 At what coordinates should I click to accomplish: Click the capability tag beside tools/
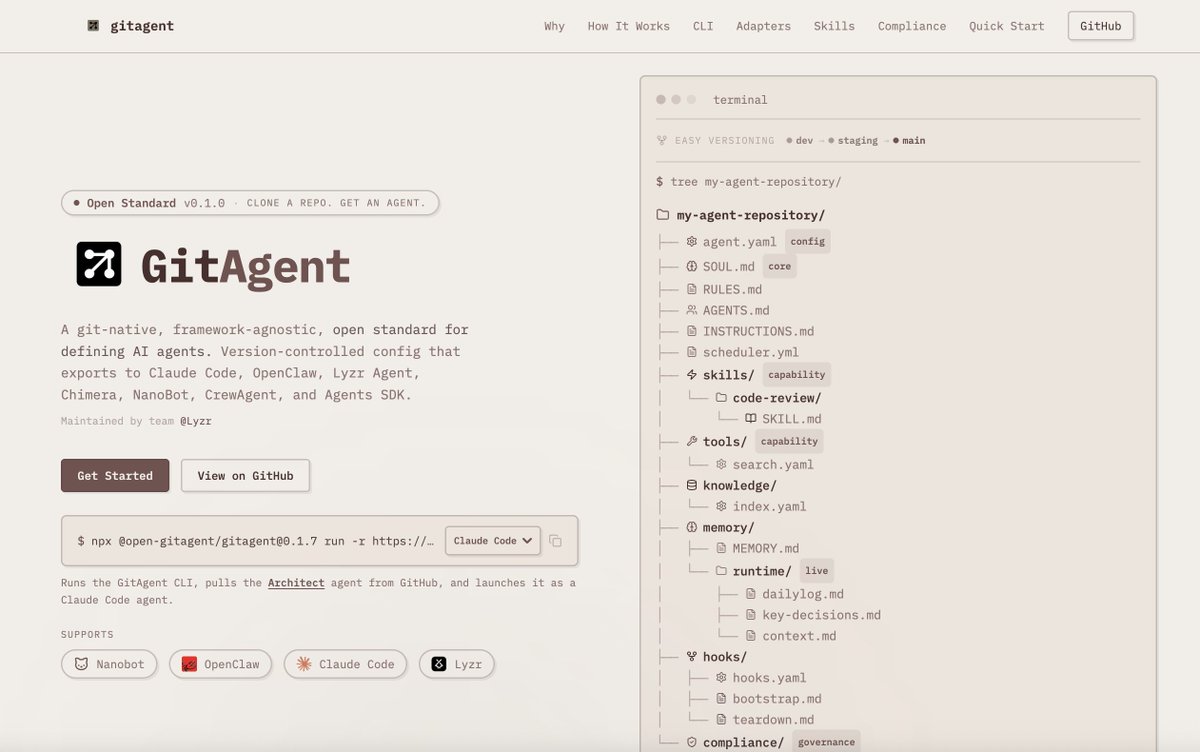pyautogui.click(x=789, y=442)
